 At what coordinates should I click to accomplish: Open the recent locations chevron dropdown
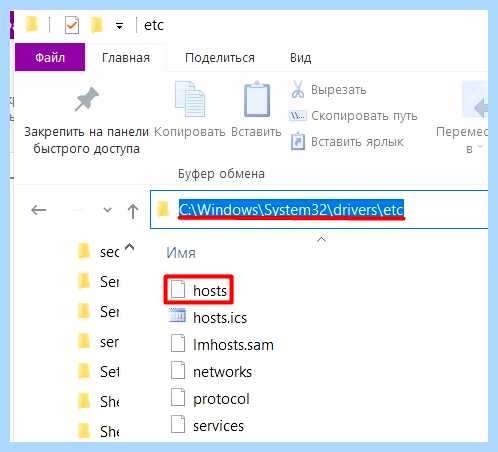point(107,210)
